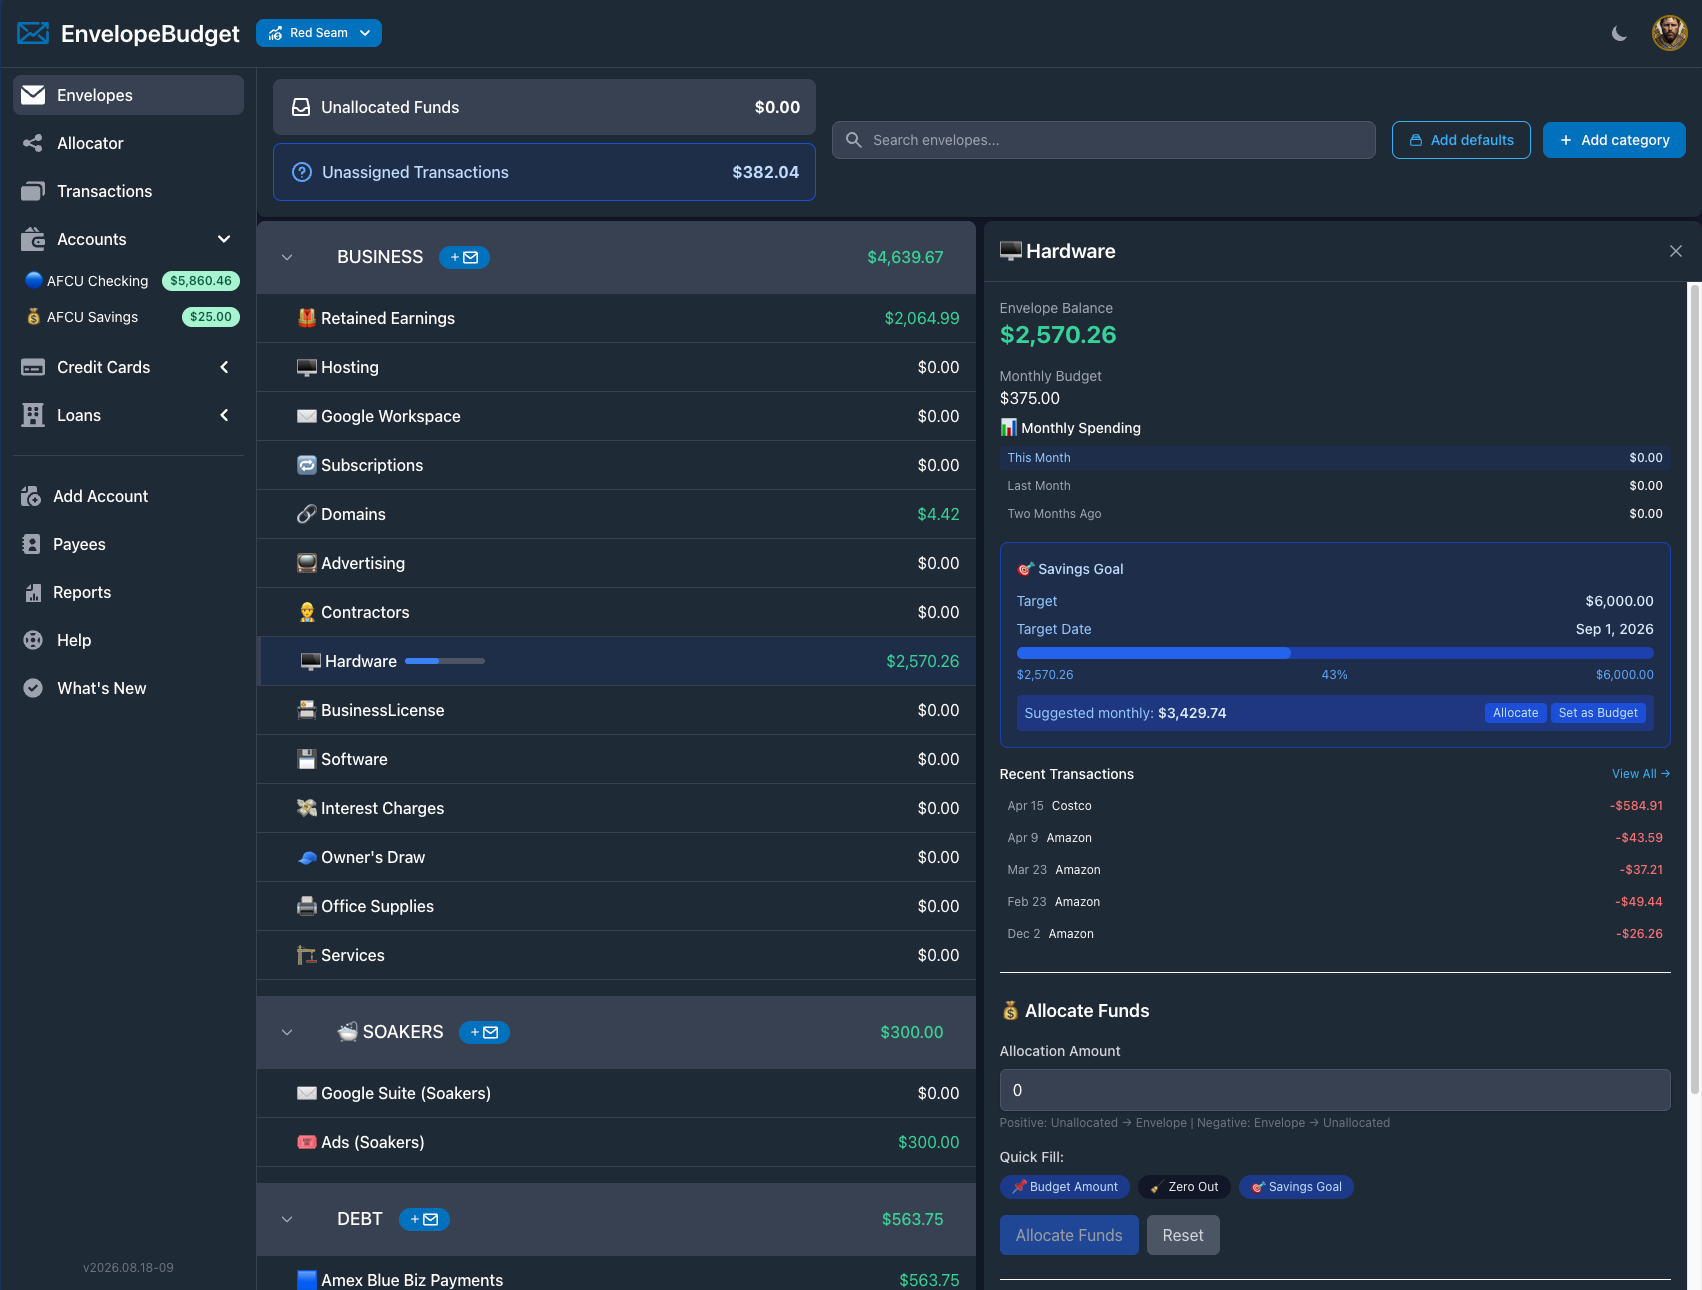Click the Unassigned Transactions question icon

[302, 172]
